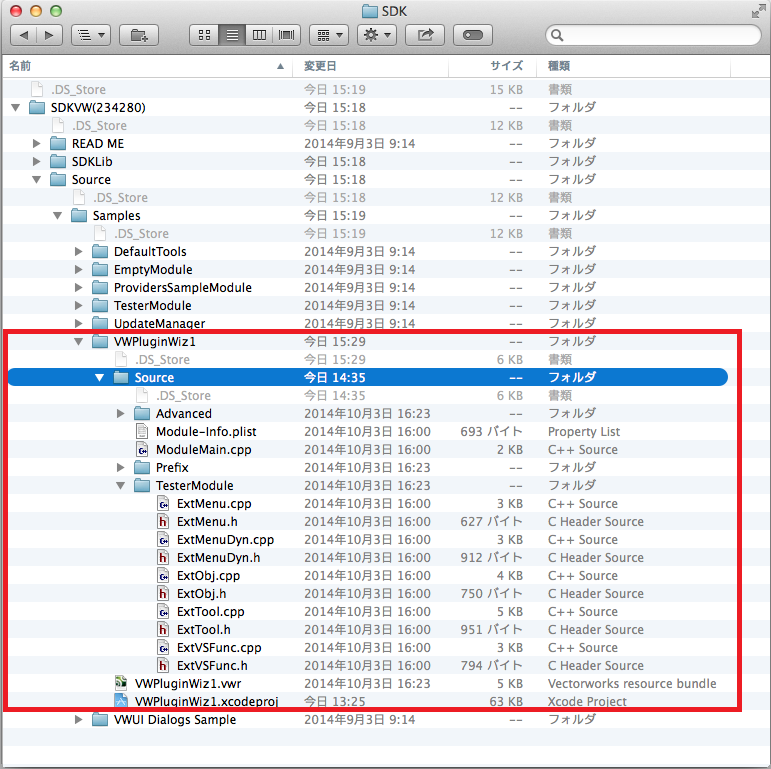Switch to column view
The height and width of the screenshot is (769, 771).
pos(259,35)
